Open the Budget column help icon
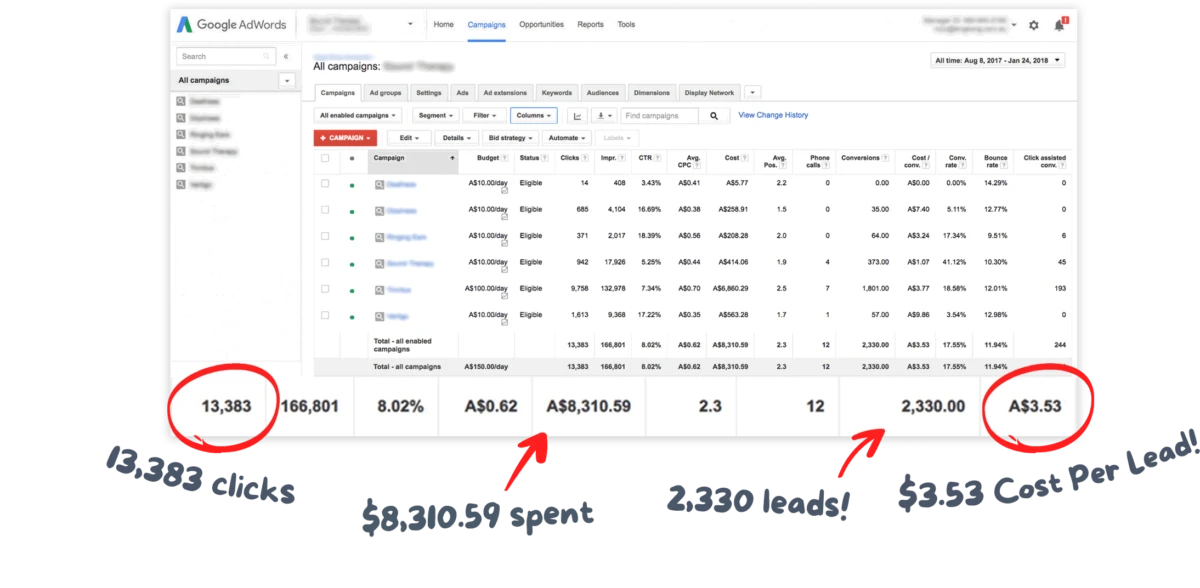The height and width of the screenshot is (588, 1200). pyautogui.click(x=504, y=158)
